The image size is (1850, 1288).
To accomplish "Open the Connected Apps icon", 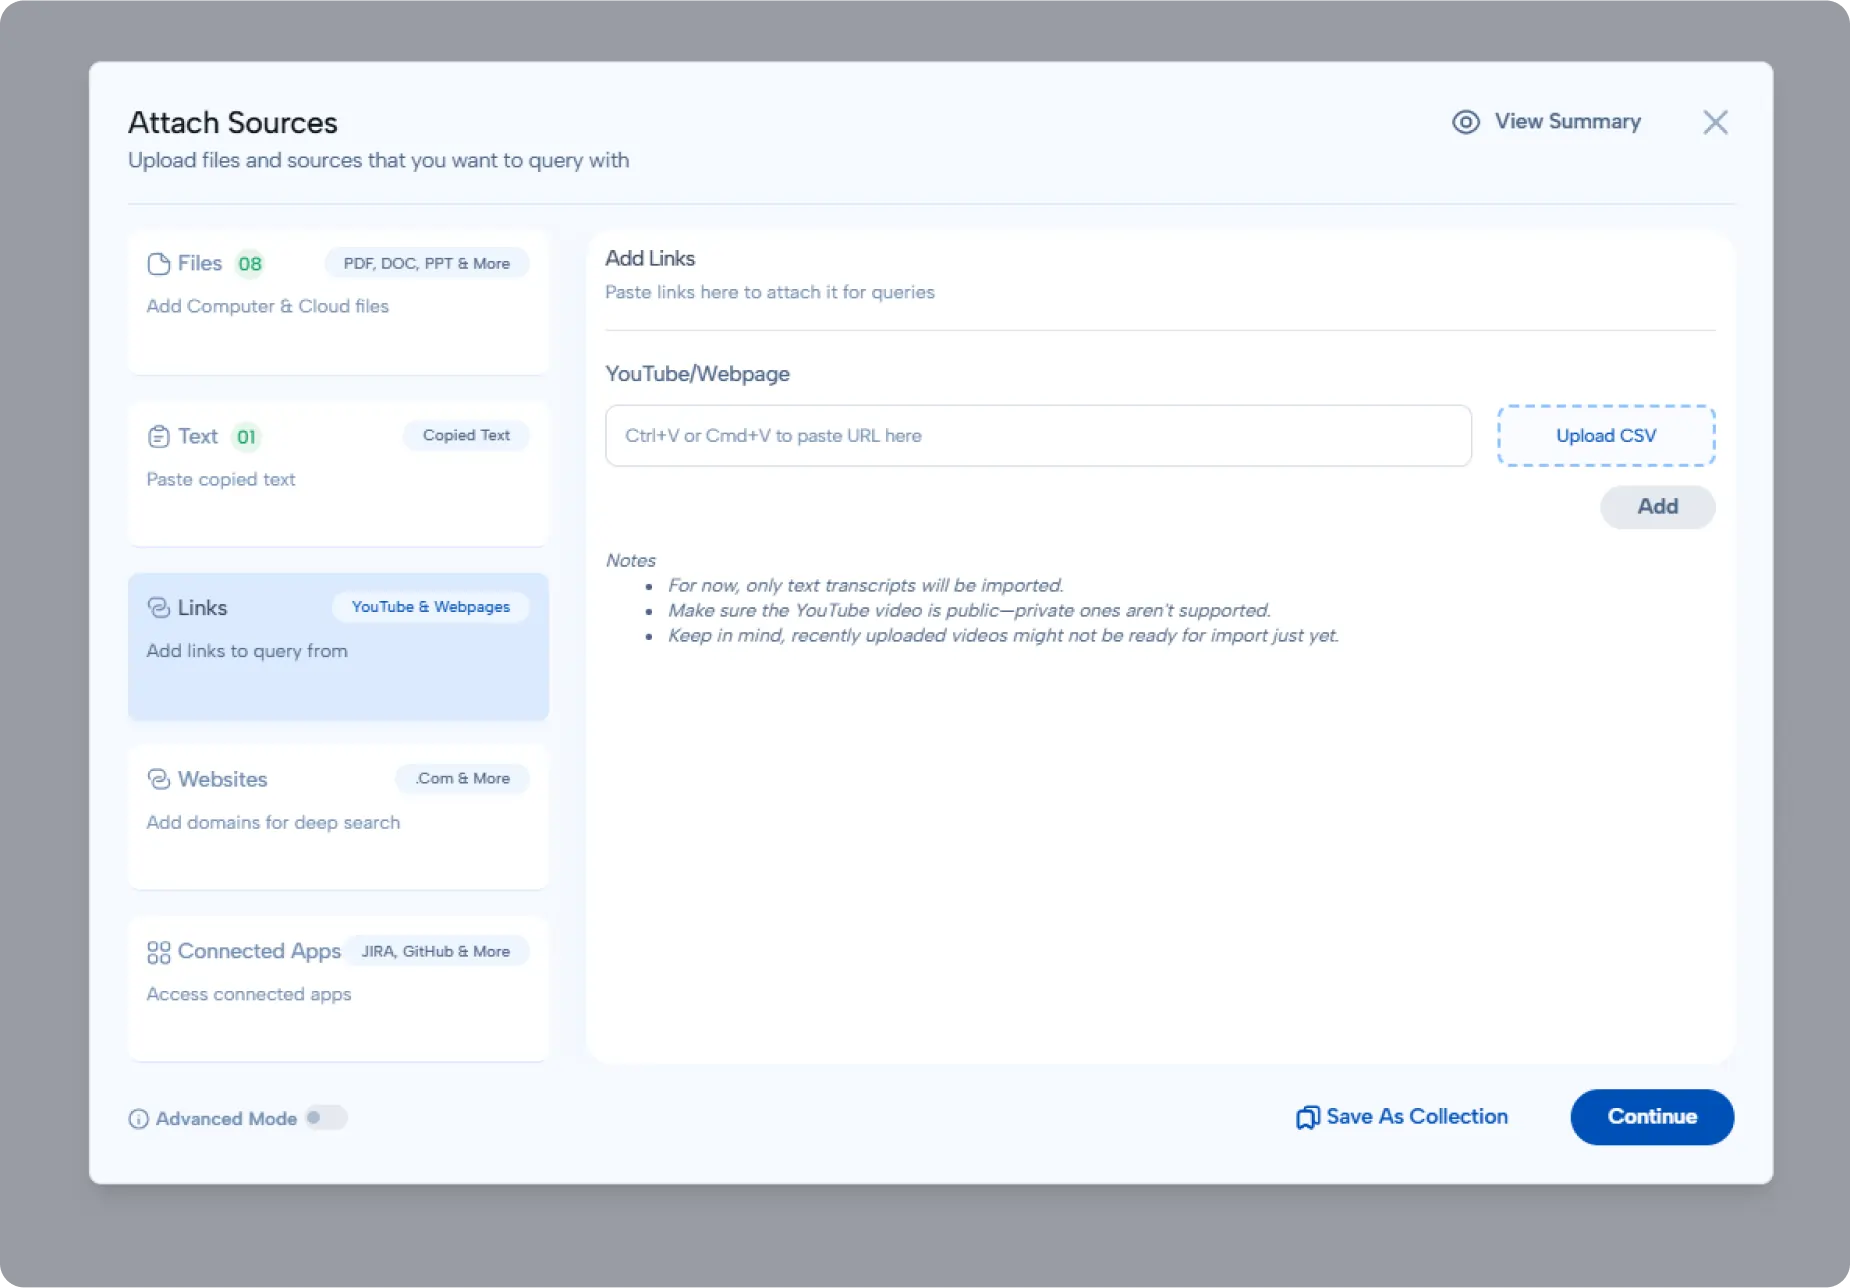I will click(158, 952).
